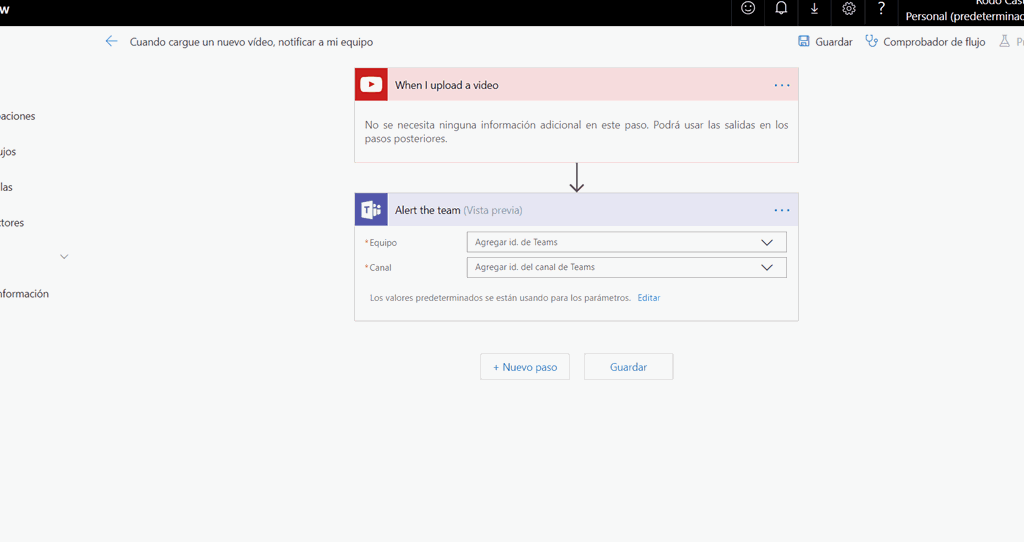The width and height of the screenshot is (1024, 542).
Task: Click the download arrow icon in header
Action: tap(814, 9)
